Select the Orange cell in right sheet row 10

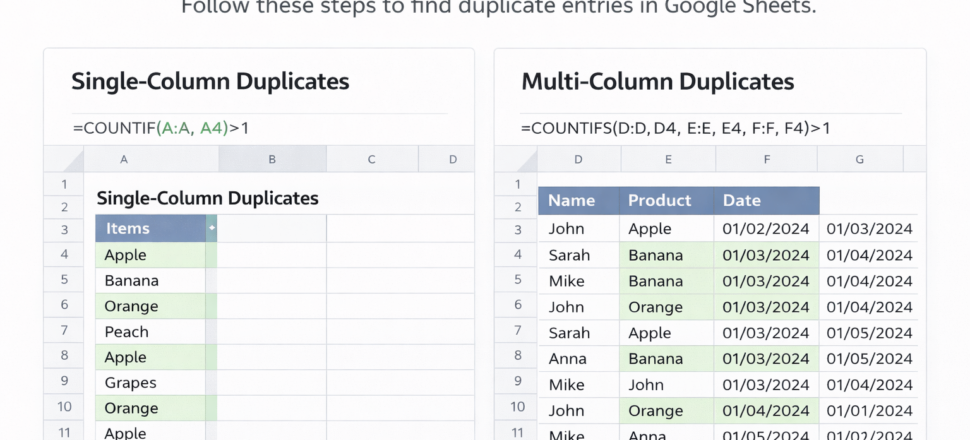pyautogui.click(x=667, y=410)
